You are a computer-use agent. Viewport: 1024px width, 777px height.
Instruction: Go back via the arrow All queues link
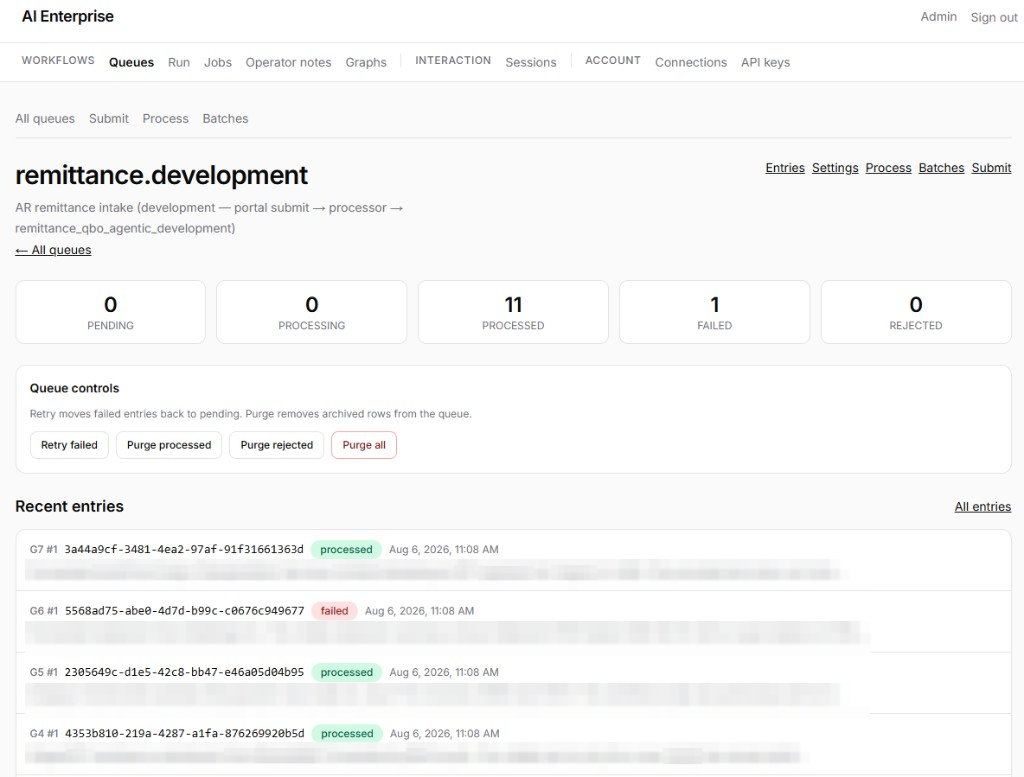click(x=54, y=250)
